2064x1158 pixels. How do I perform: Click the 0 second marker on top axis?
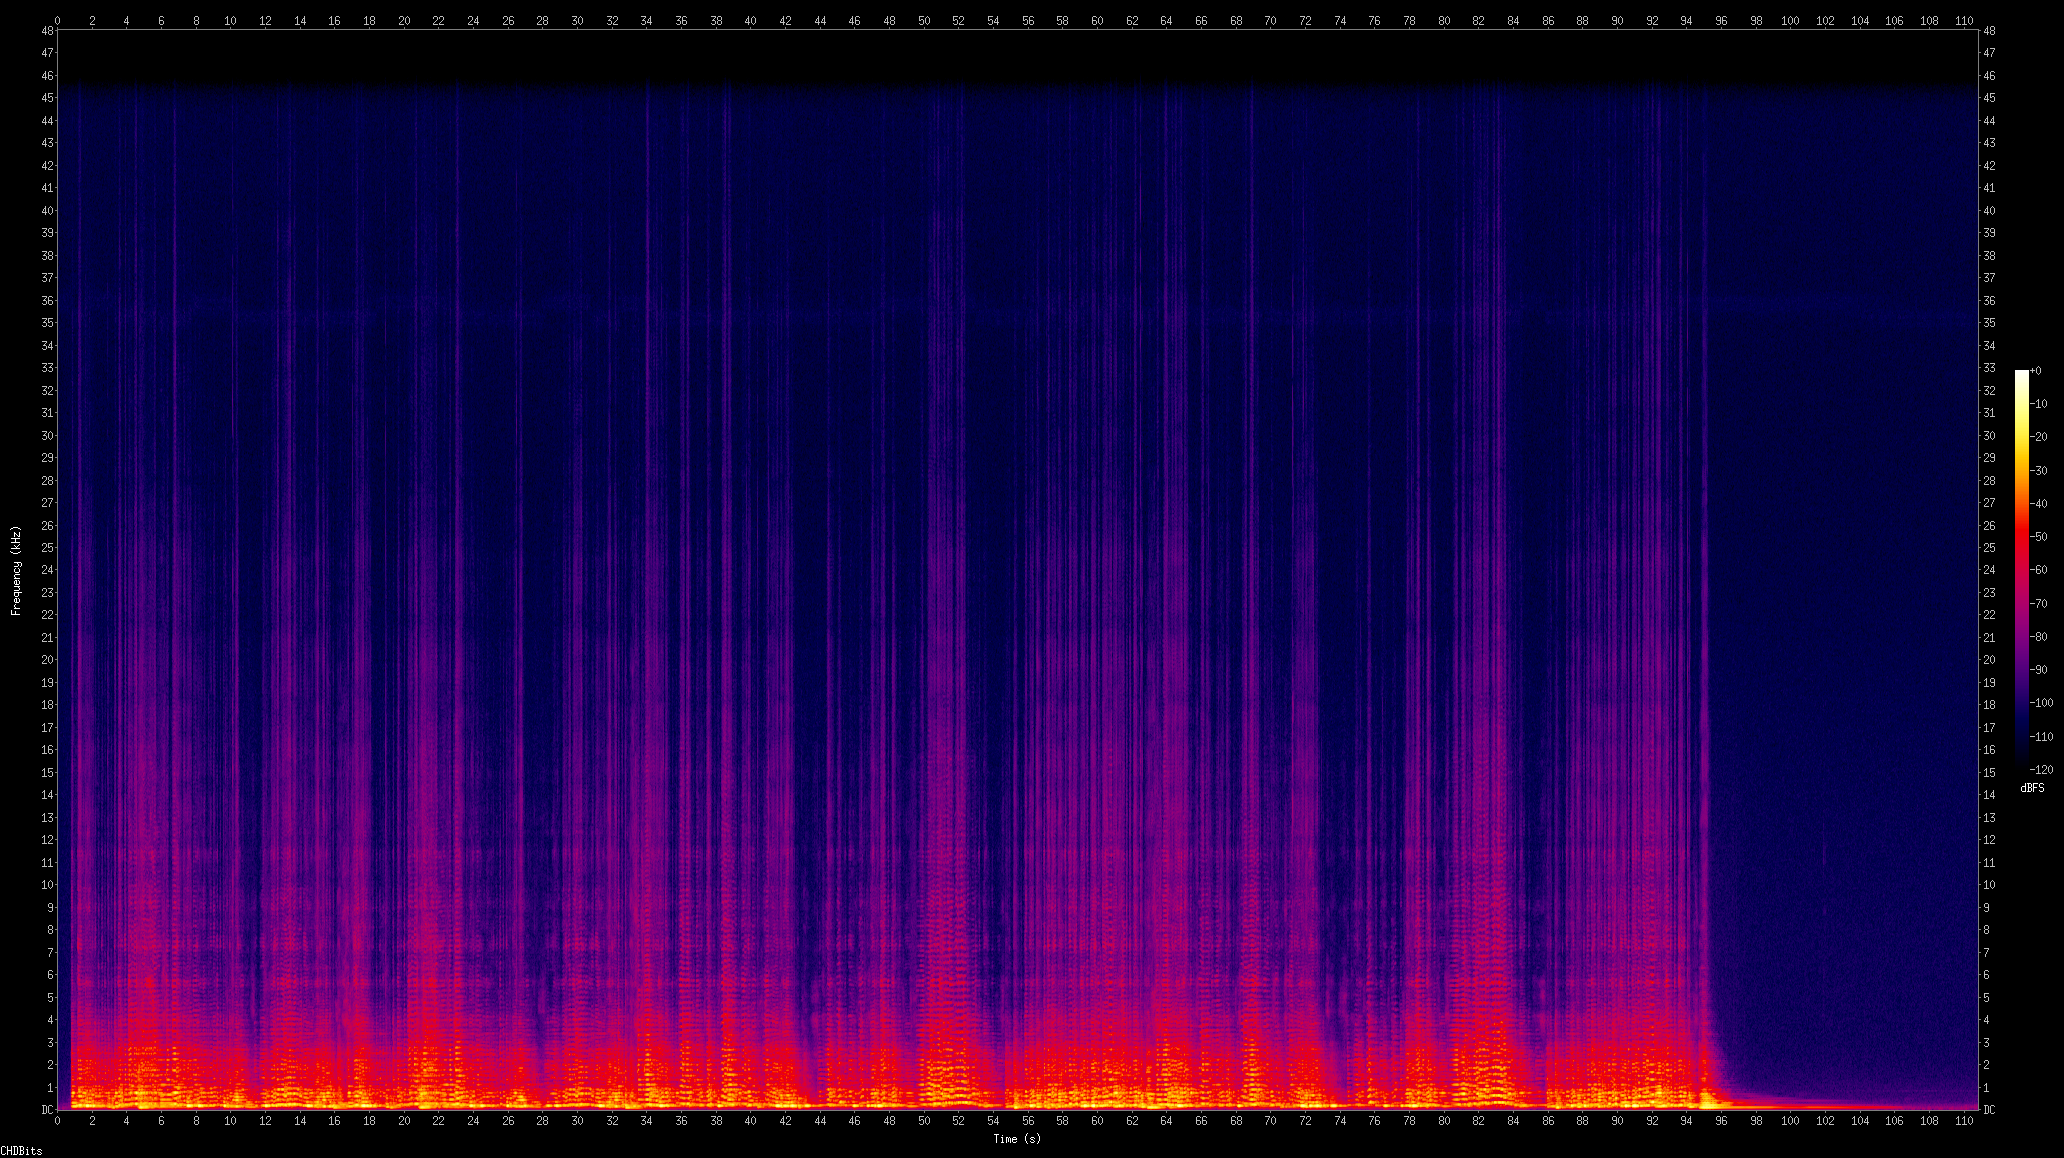[57, 20]
